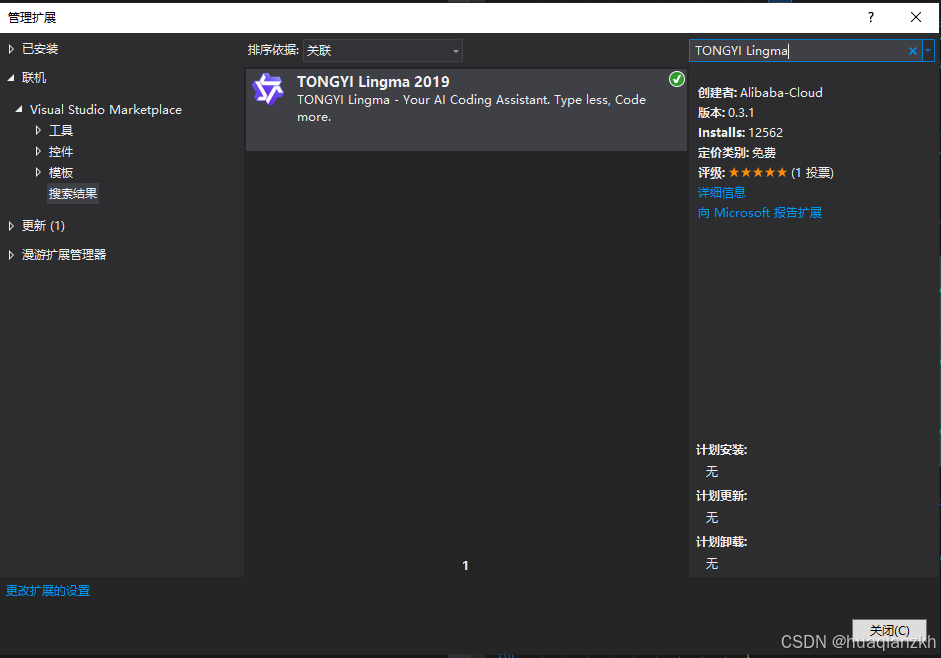Viewport: 941px width, 658px height.
Task: Click the TONGYI Lingma extension logo icon
Action: [268, 89]
